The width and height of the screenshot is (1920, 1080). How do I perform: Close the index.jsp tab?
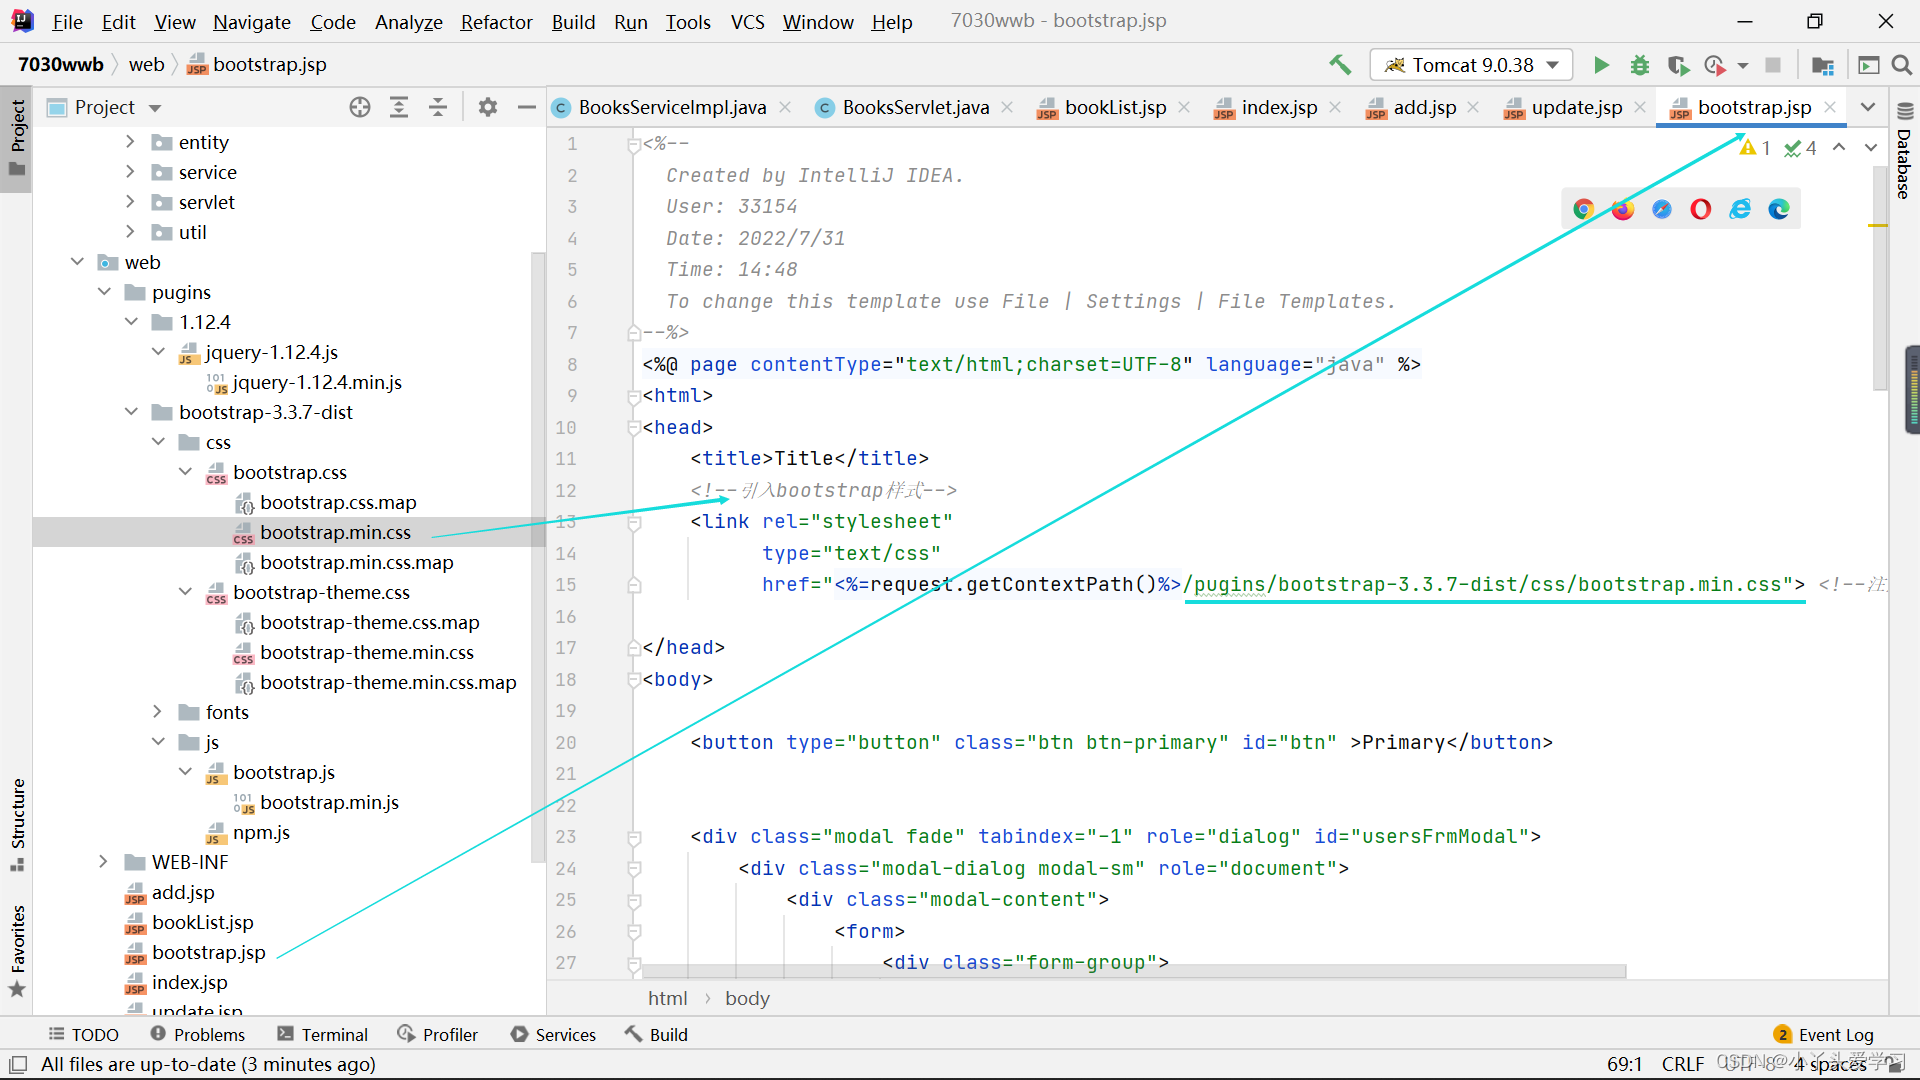click(1335, 107)
